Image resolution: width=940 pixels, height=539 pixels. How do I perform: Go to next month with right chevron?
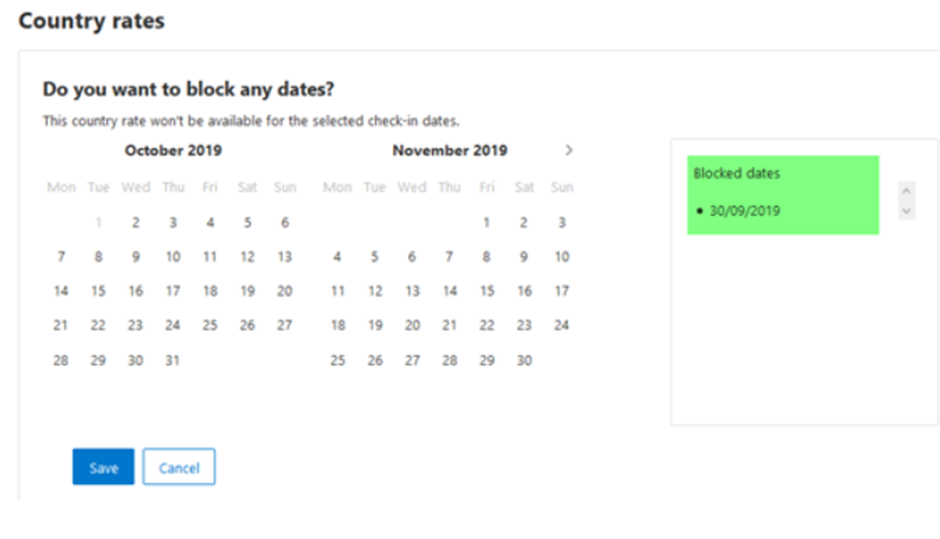(569, 151)
